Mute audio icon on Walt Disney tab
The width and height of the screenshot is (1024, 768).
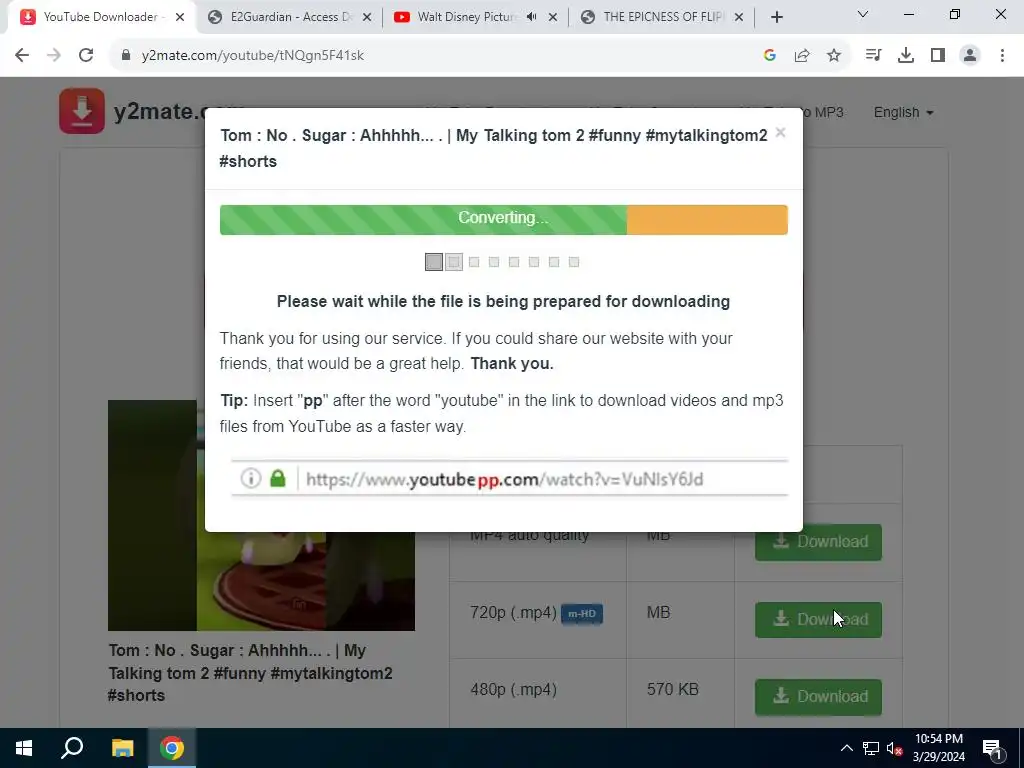coord(532,17)
